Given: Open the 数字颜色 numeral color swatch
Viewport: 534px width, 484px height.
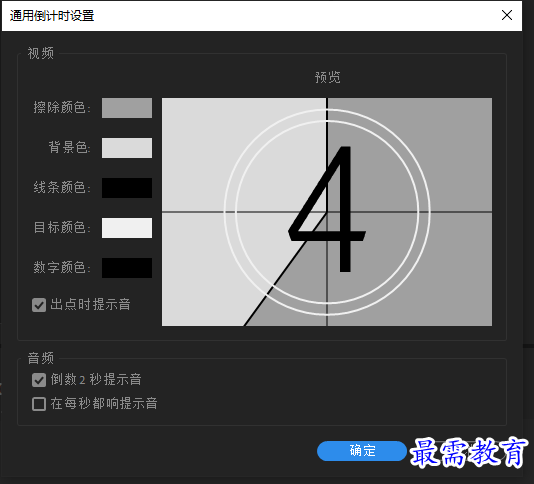Looking at the screenshot, I should [x=127, y=268].
